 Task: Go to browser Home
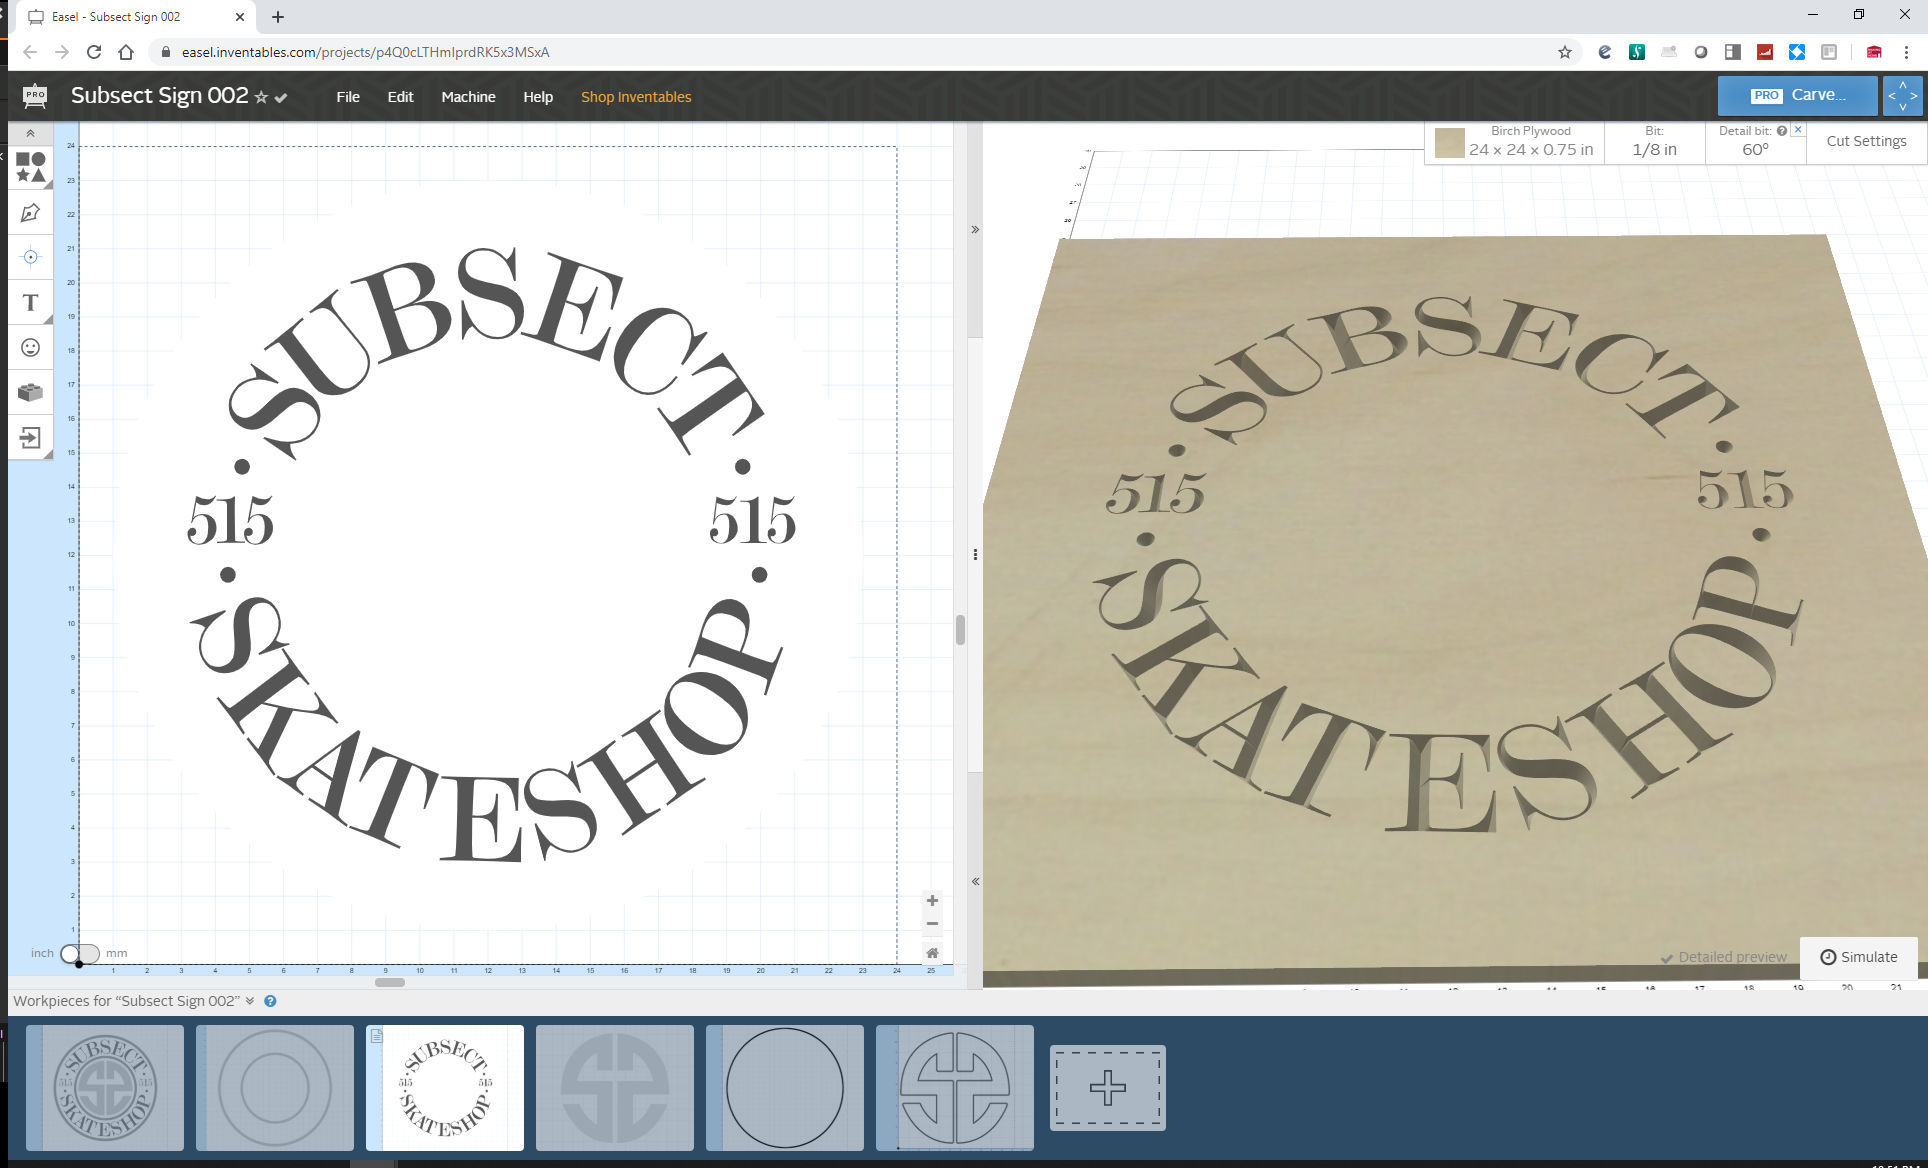(x=126, y=52)
